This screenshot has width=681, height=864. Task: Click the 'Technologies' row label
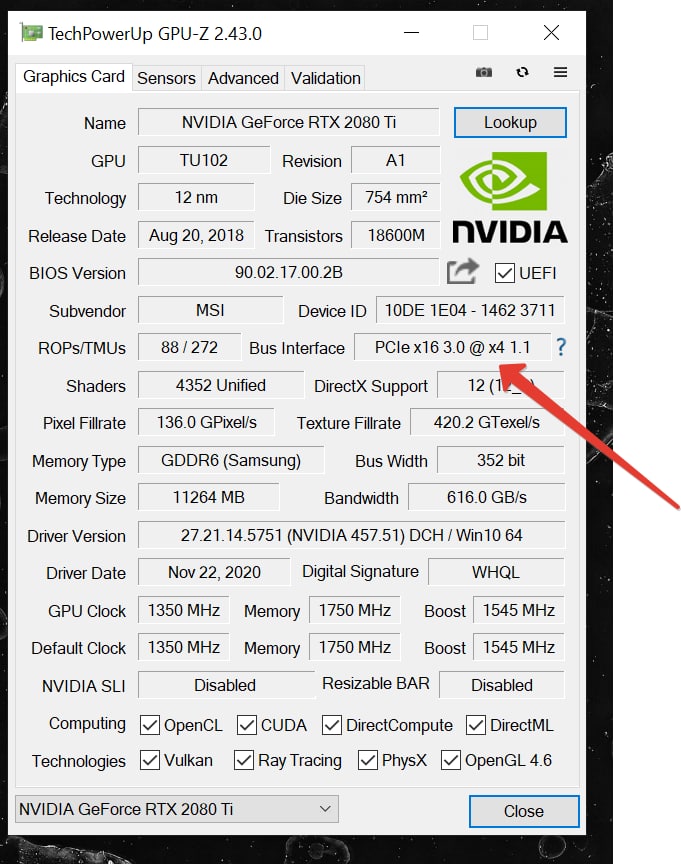pyautogui.click(x=79, y=761)
